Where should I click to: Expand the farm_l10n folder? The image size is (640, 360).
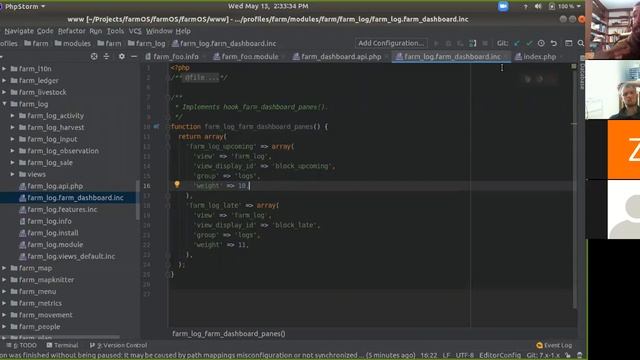(x=4, y=69)
